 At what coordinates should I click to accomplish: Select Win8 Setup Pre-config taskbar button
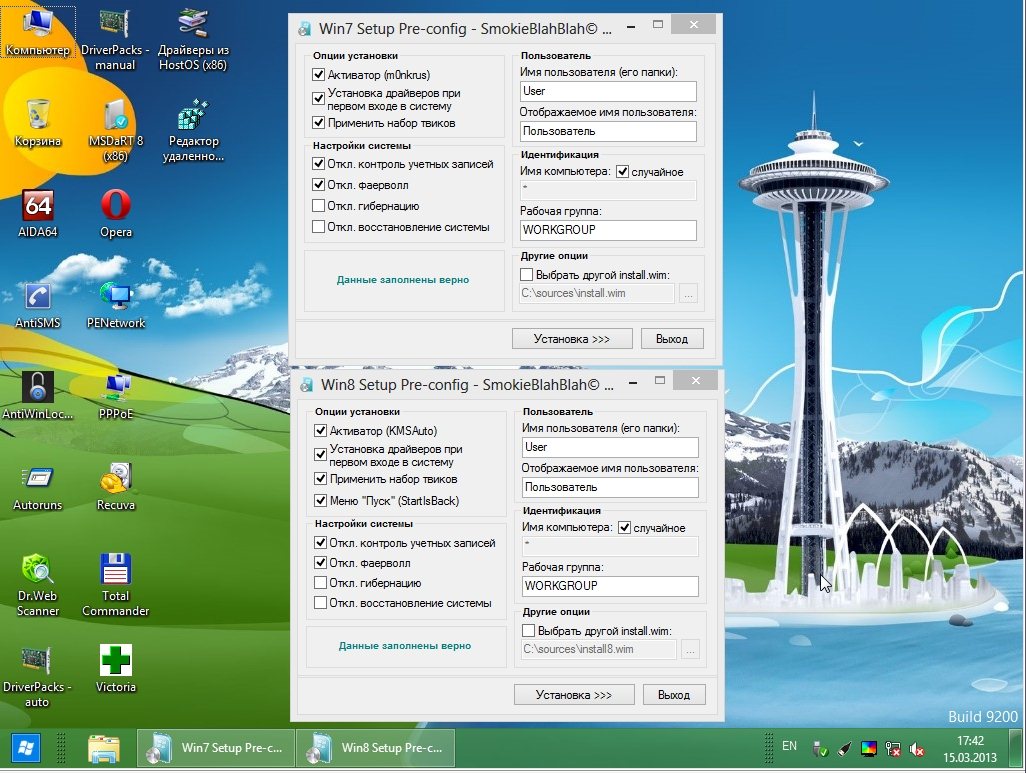tap(376, 747)
